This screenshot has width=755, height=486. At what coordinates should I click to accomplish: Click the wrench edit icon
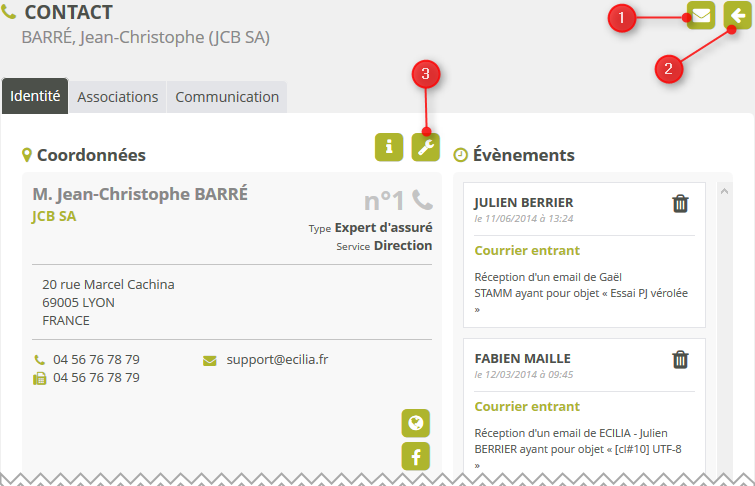click(426, 147)
